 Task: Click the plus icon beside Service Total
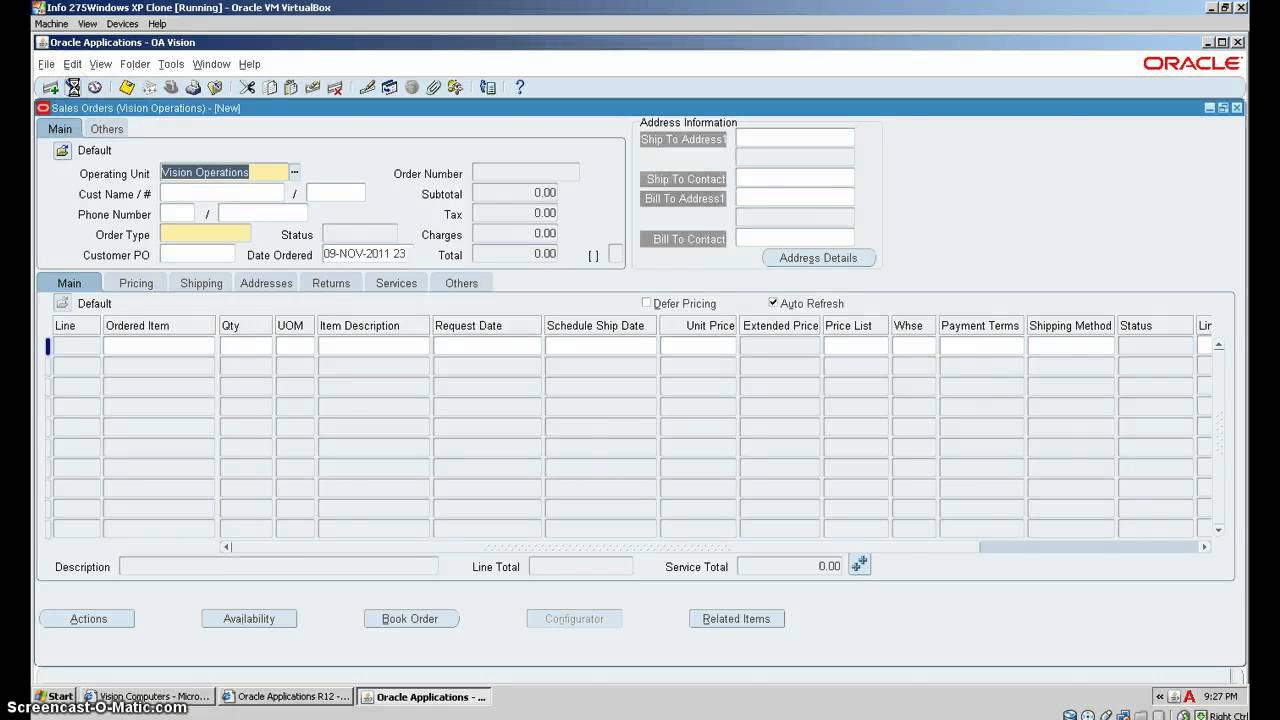pos(860,566)
